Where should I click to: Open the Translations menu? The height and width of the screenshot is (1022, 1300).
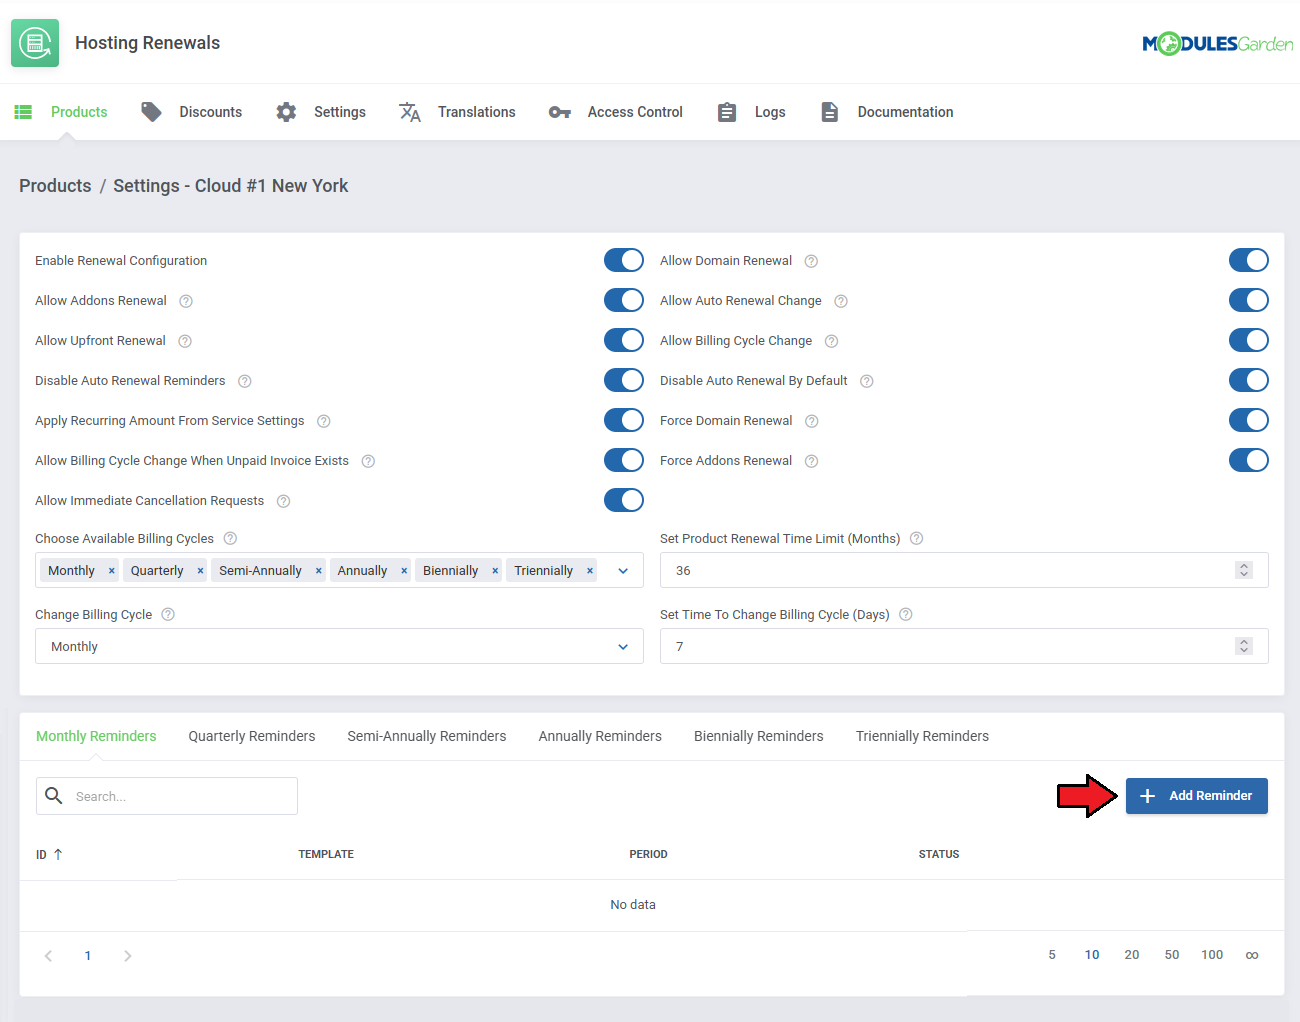457,112
